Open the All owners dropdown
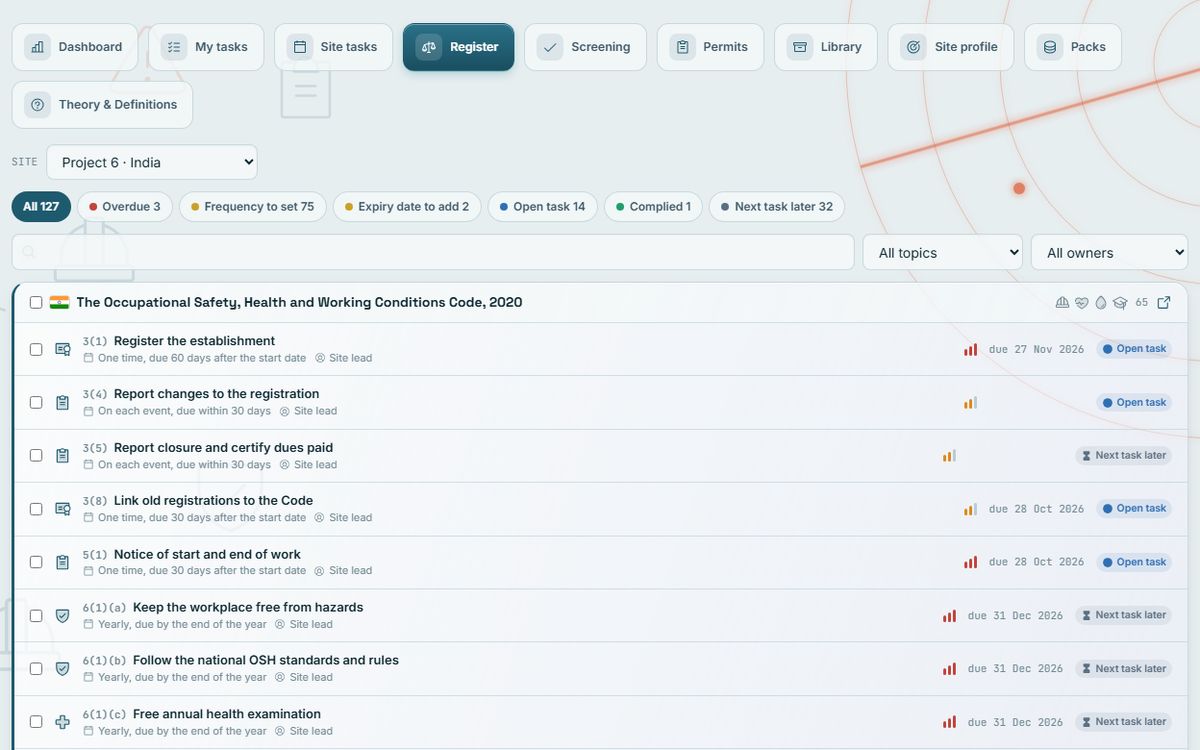This screenshot has height=750, width=1200. 1110,252
